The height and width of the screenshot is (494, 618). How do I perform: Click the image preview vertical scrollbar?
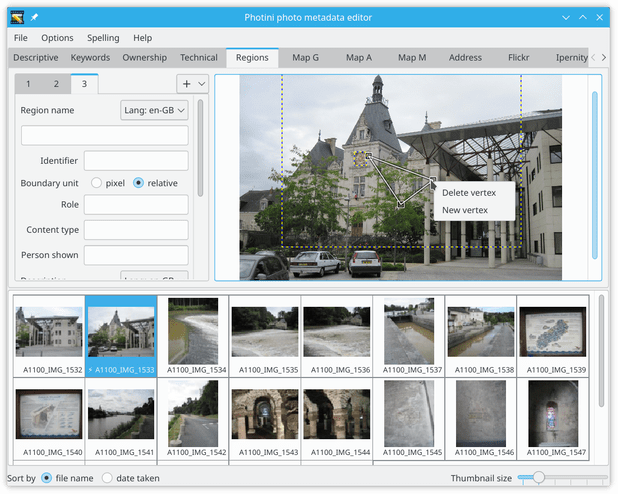point(595,175)
